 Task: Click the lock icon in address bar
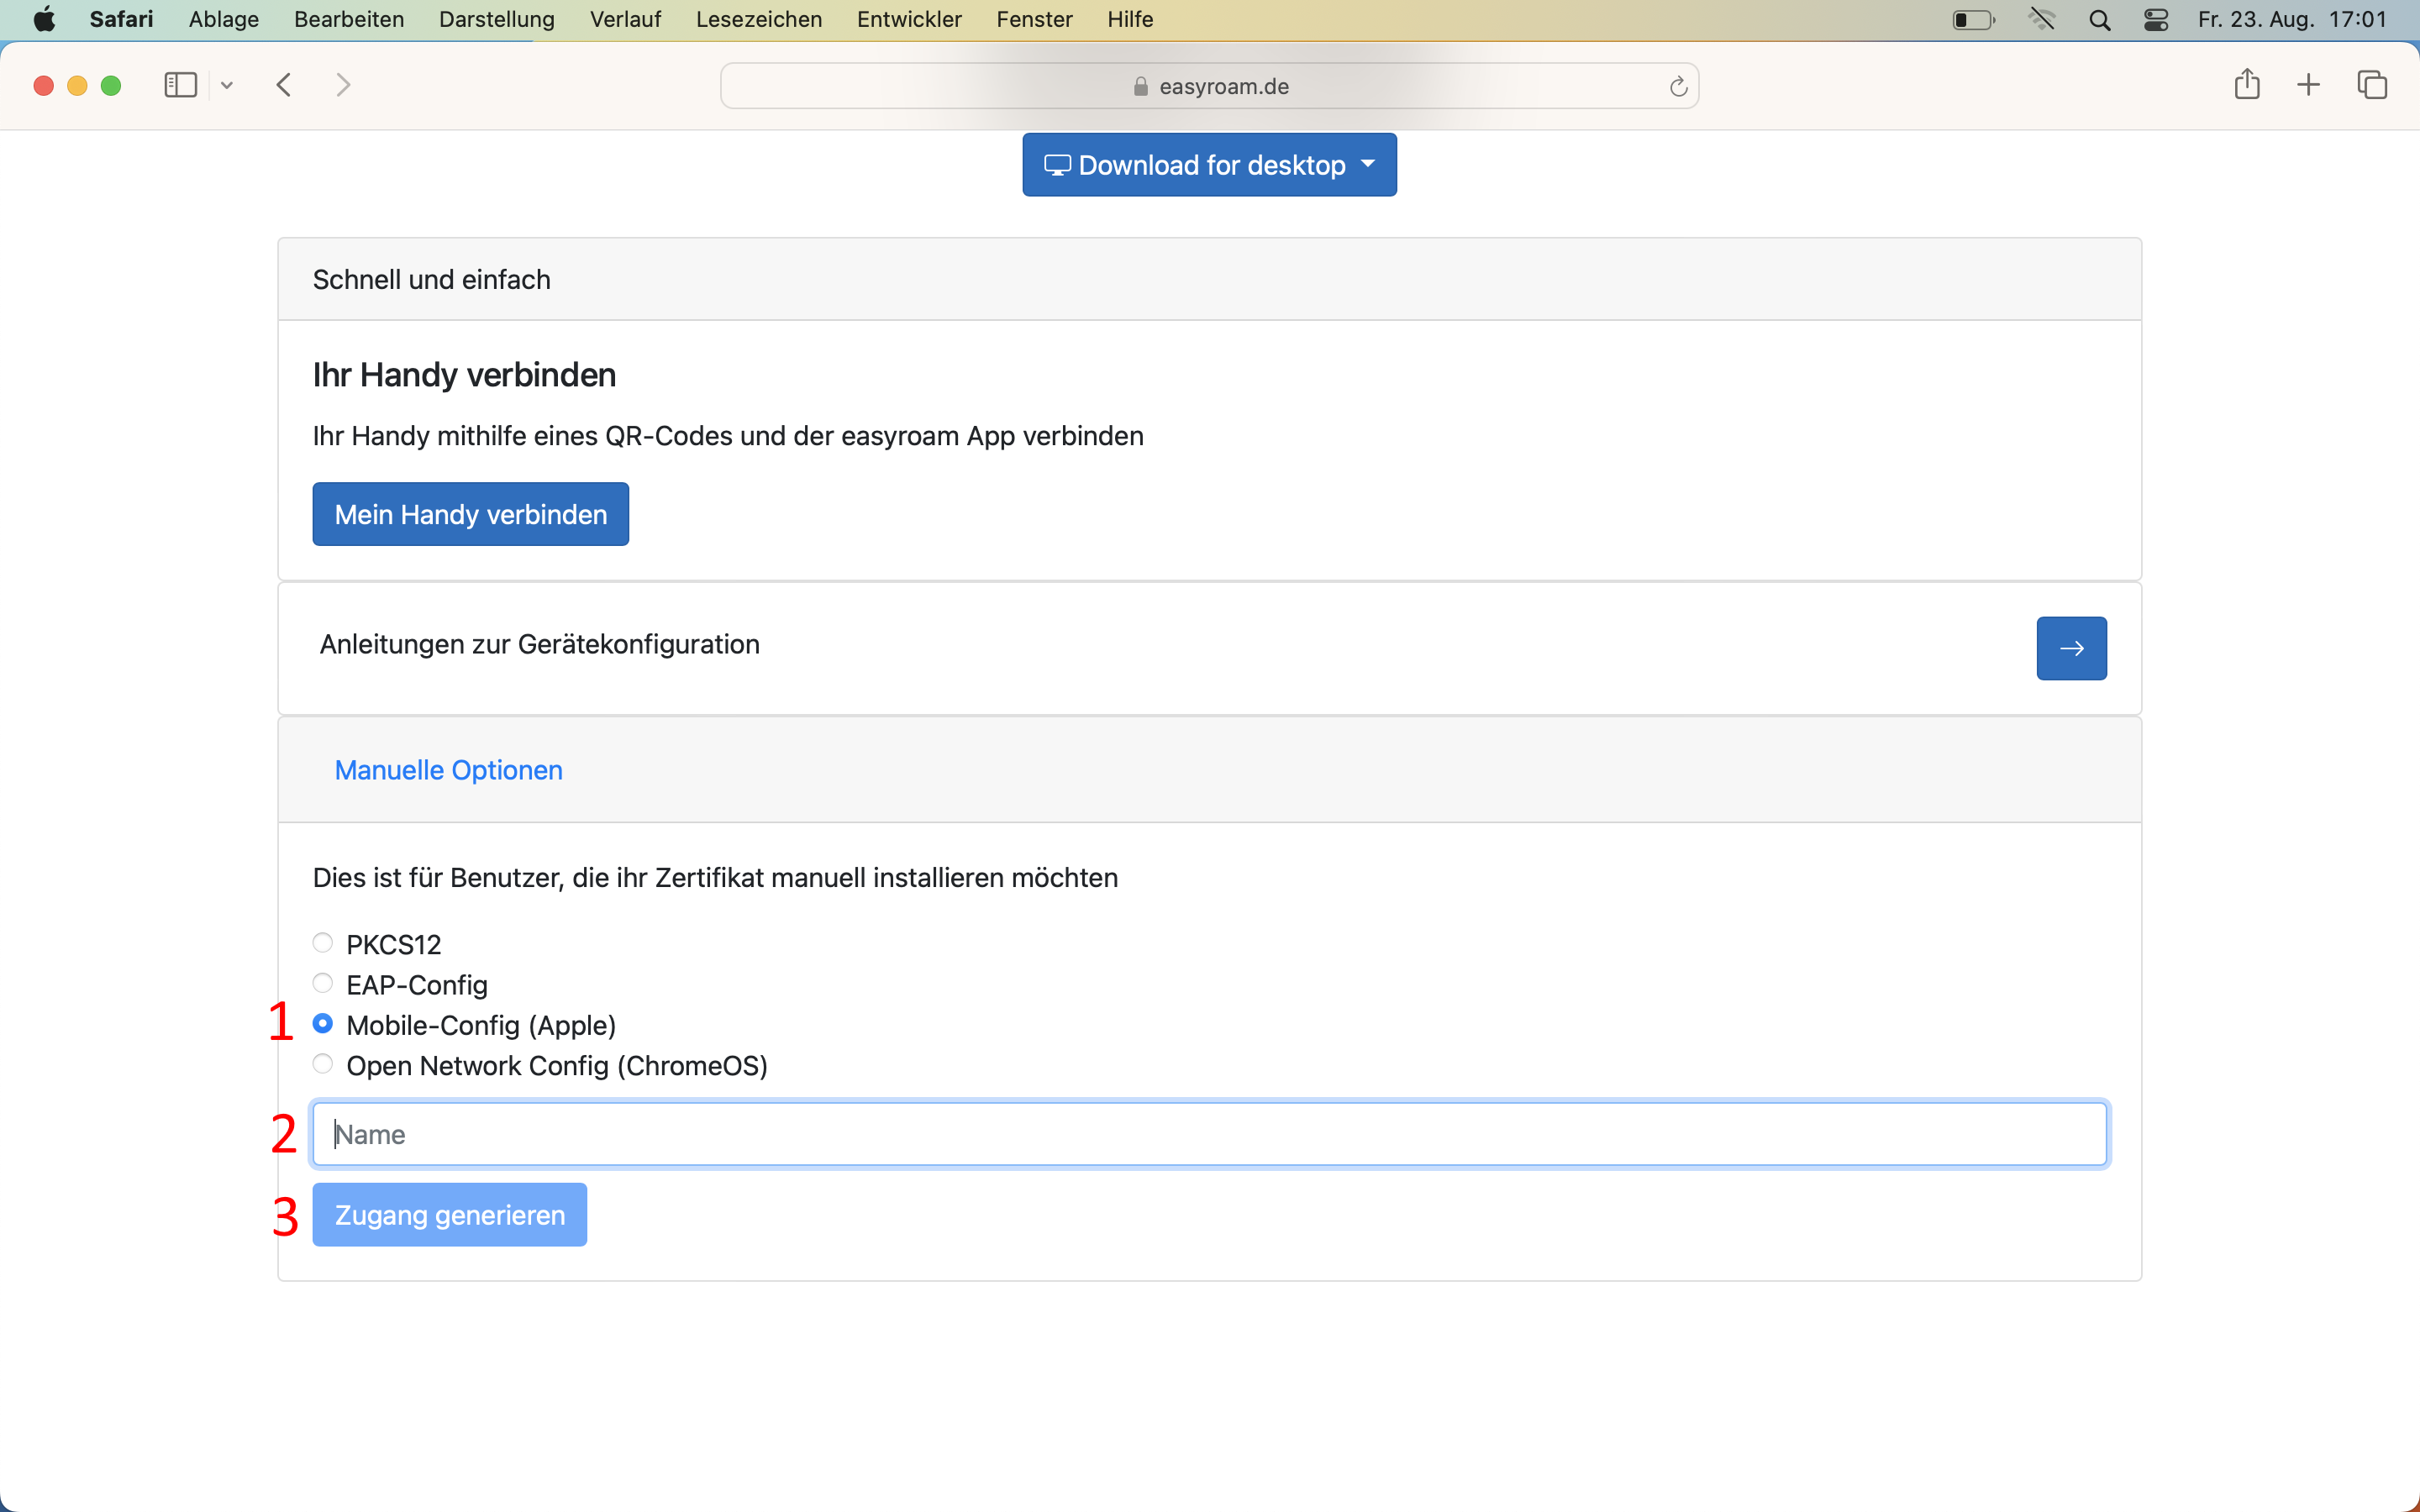tap(1140, 86)
